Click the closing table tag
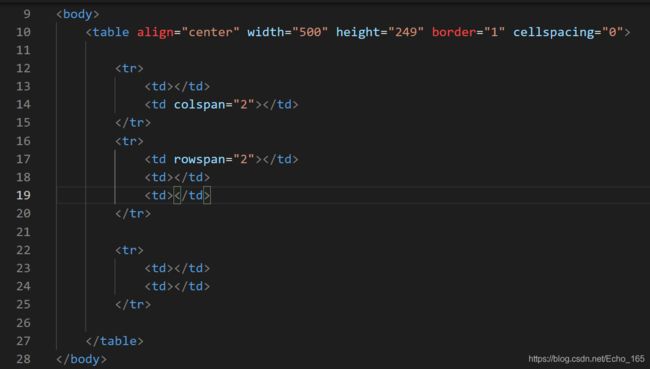Image resolution: width=650 pixels, height=369 pixels. point(114,341)
